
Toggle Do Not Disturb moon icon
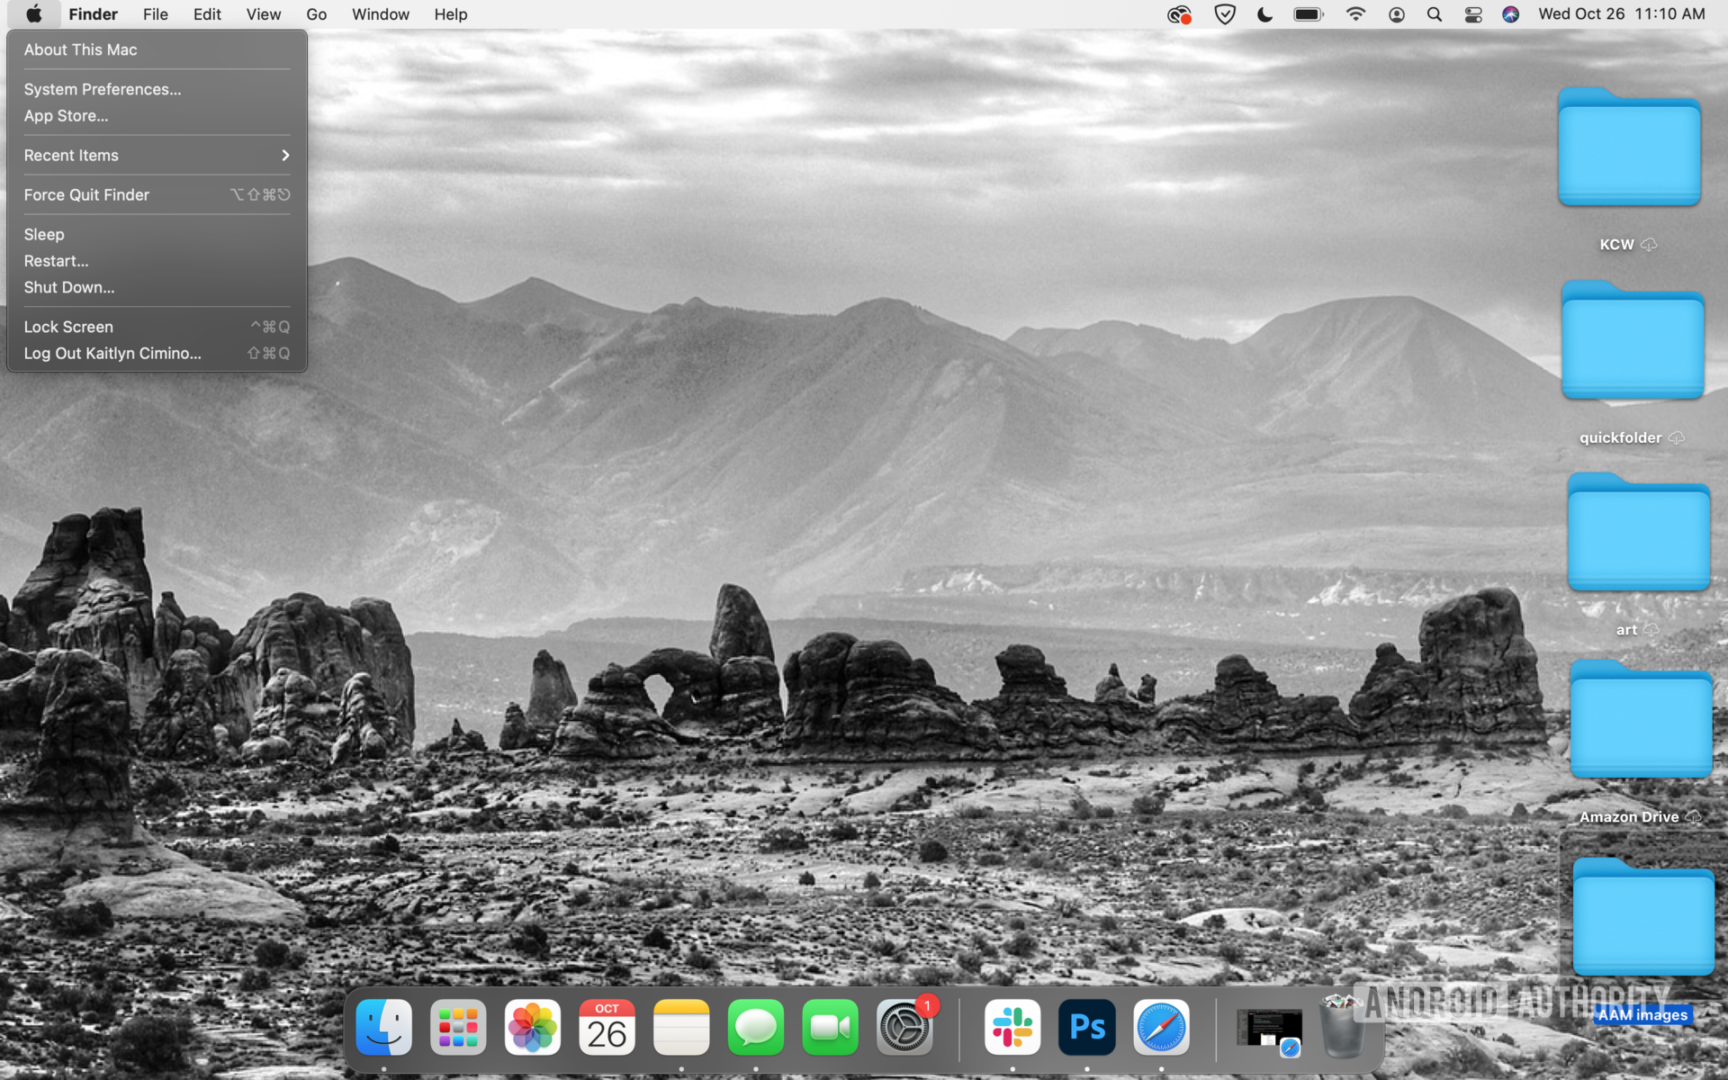click(1265, 14)
